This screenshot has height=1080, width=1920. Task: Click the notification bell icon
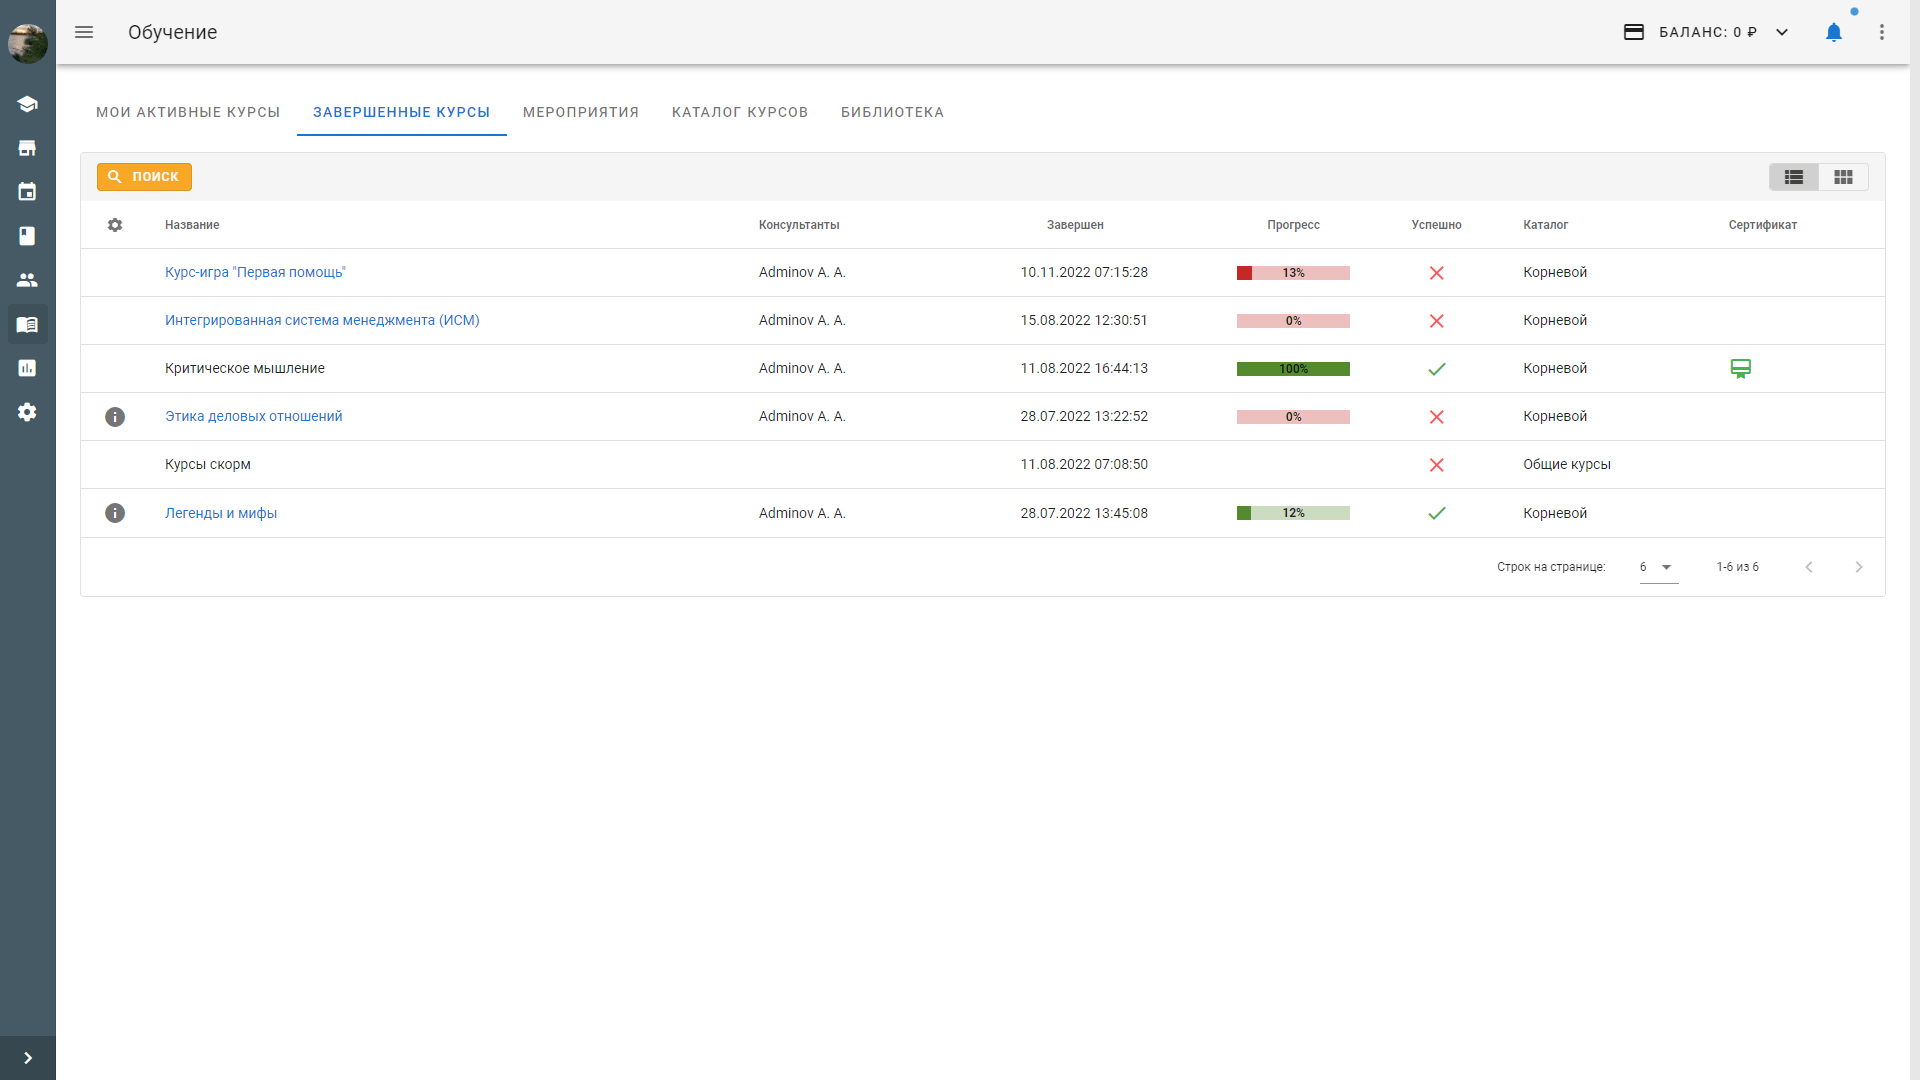pyautogui.click(x=1833, y=32)
